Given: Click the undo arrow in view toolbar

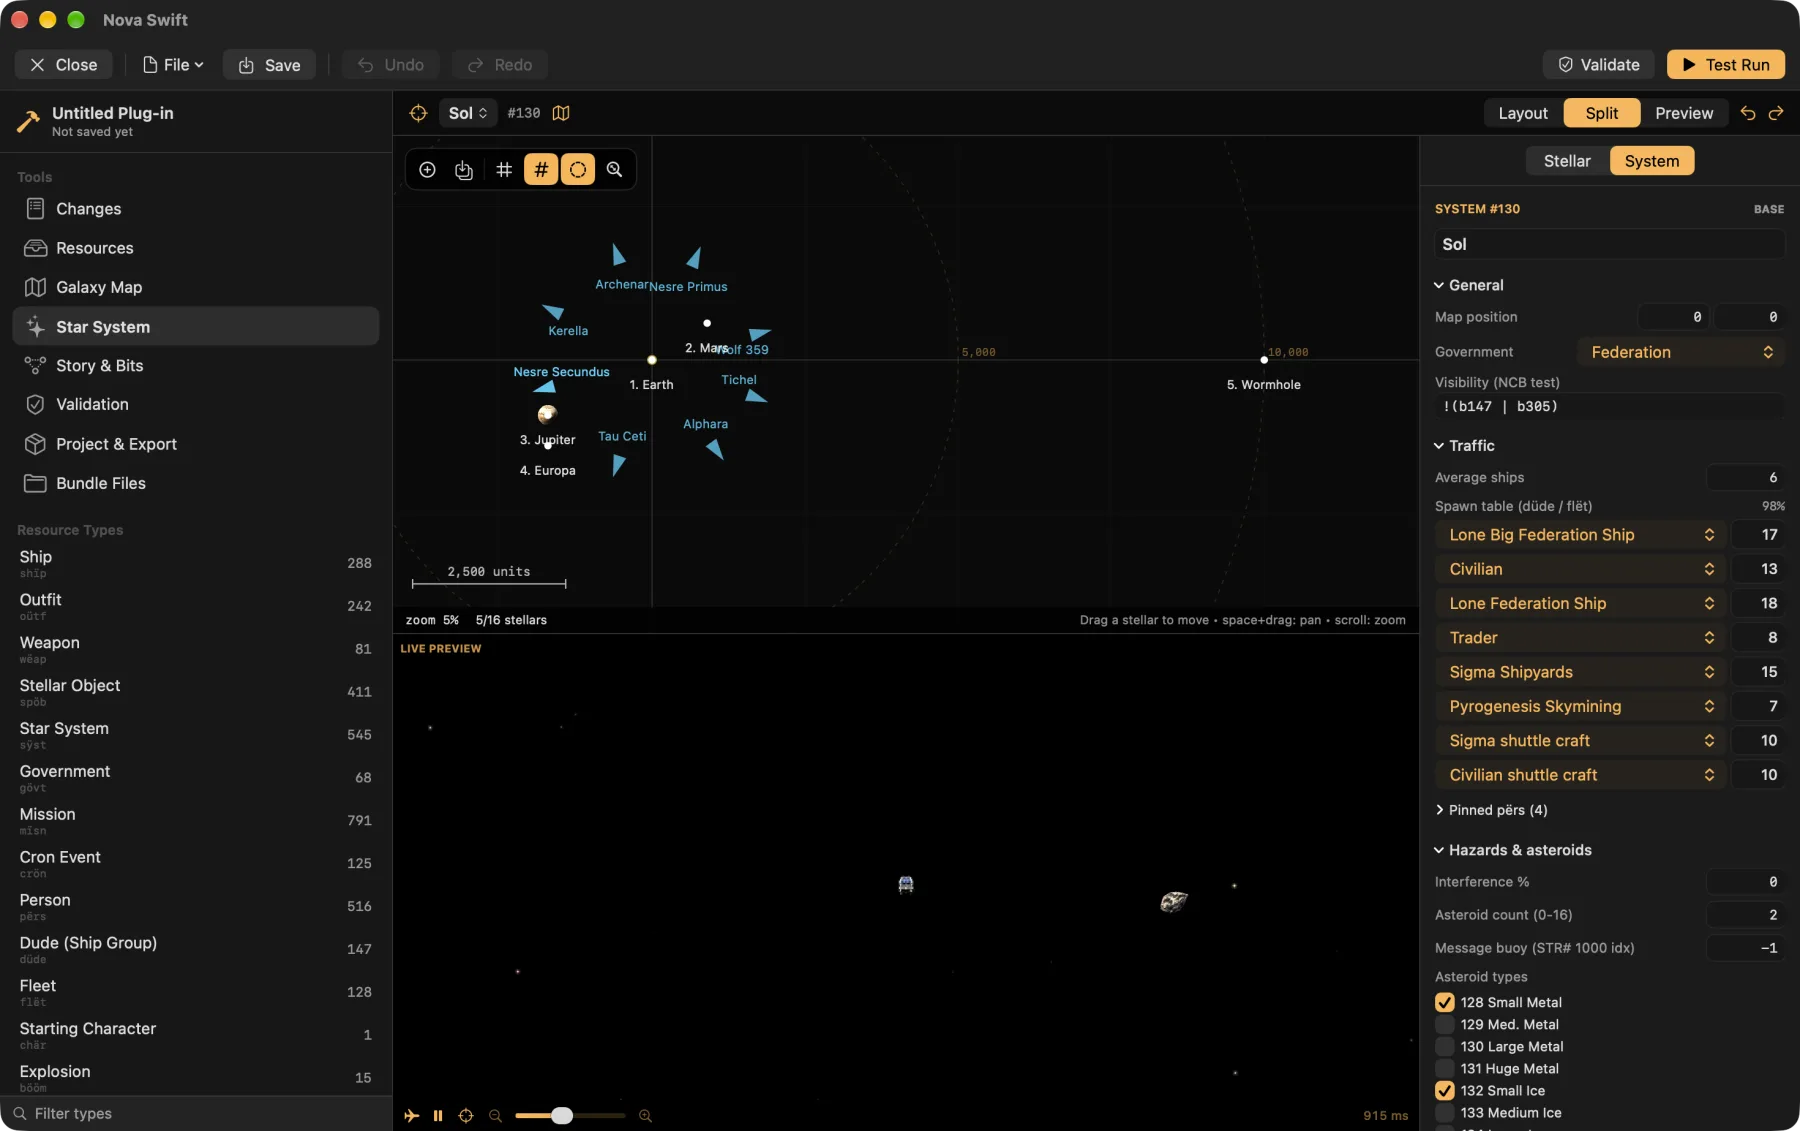Looking at the screenshot, I should (x=1748, y=113).
